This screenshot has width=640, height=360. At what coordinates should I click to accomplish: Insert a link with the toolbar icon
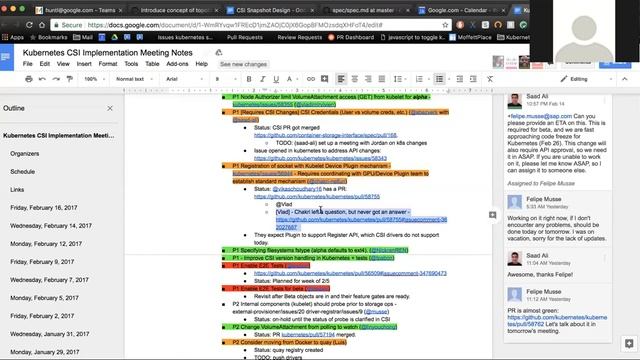[311, 79]
